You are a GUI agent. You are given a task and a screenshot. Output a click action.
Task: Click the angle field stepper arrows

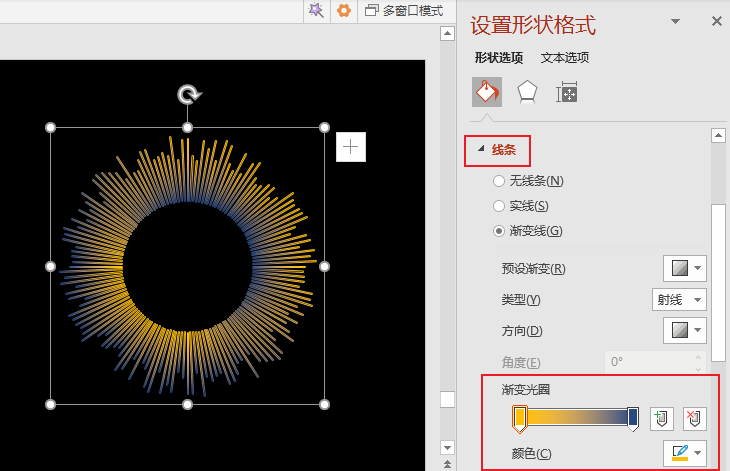pyautogui.click(x=698, y=362)
